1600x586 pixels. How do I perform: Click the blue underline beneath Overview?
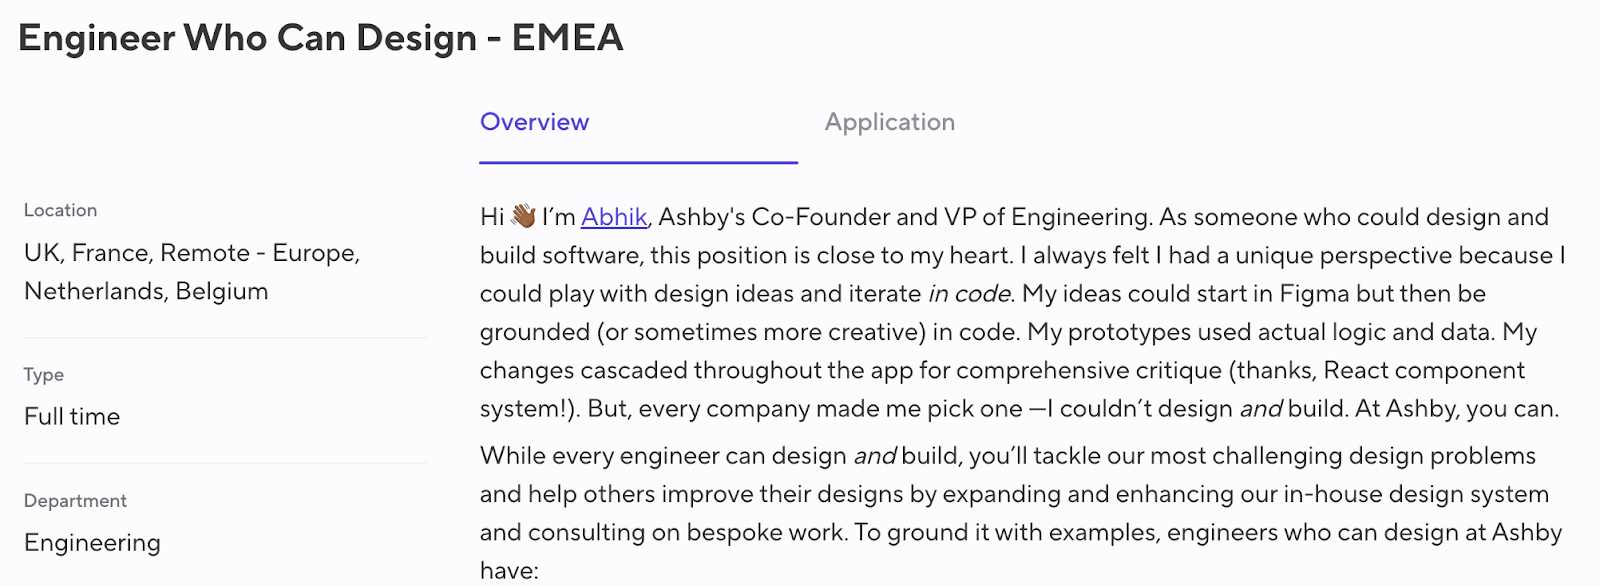point(638,162)
